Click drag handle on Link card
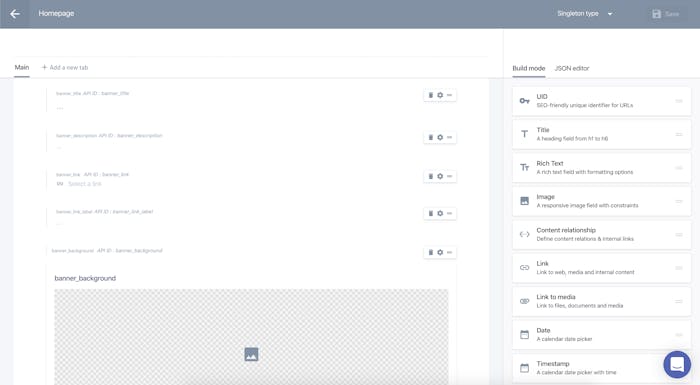 tap(679, 268)
